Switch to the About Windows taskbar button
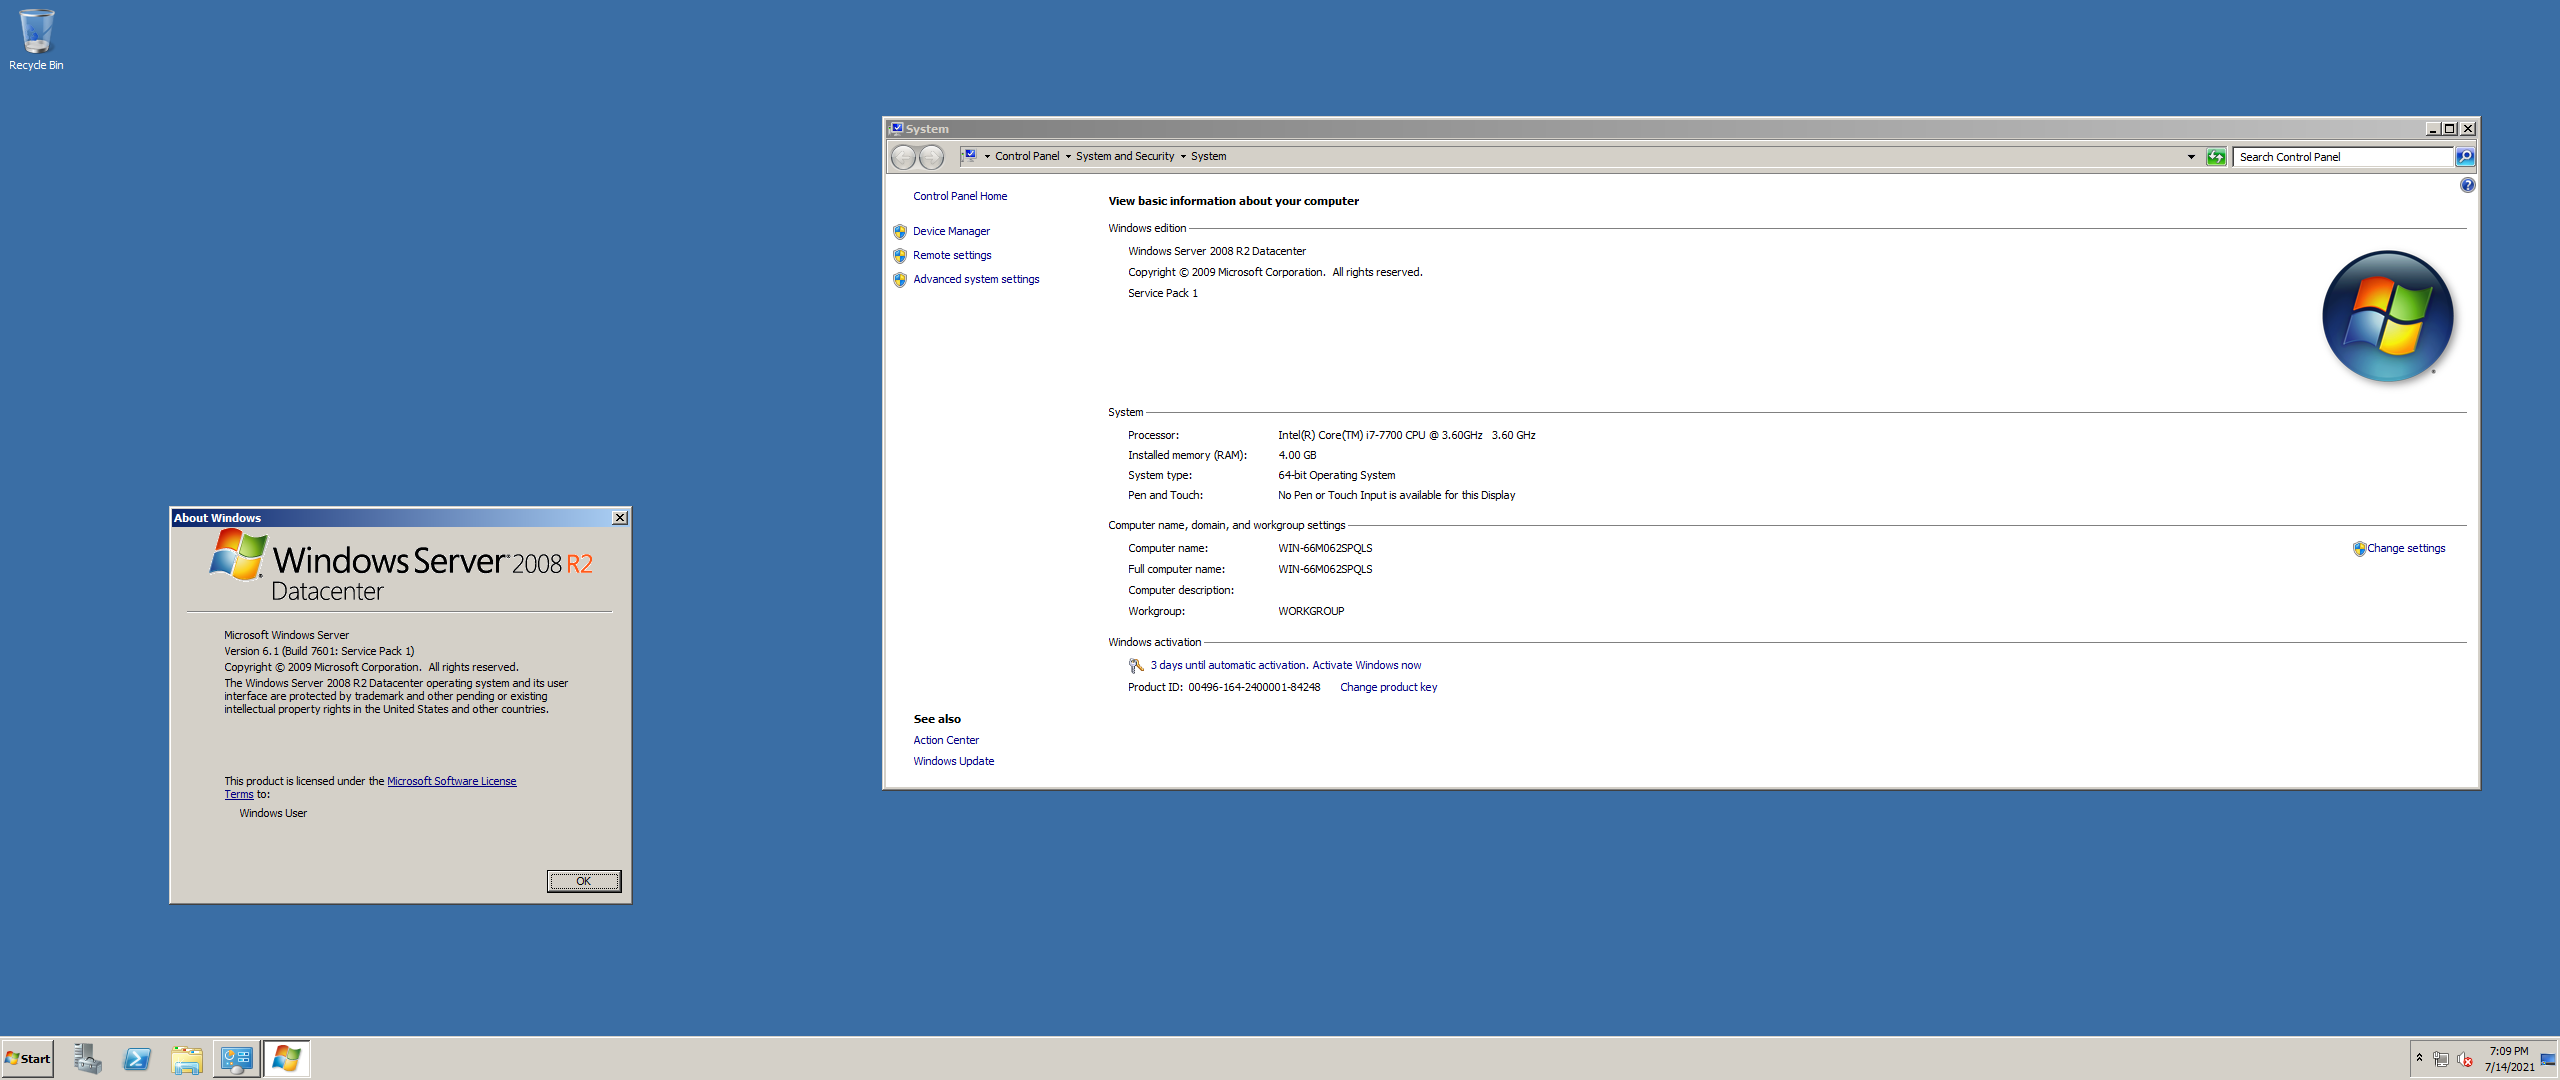The width and height of the screenshot is (2560, 1080). (287, 1059)
